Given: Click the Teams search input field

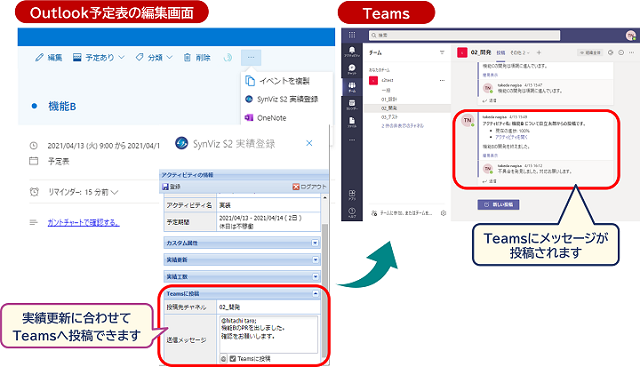Looking at the screenshot, I should [464, 36].
